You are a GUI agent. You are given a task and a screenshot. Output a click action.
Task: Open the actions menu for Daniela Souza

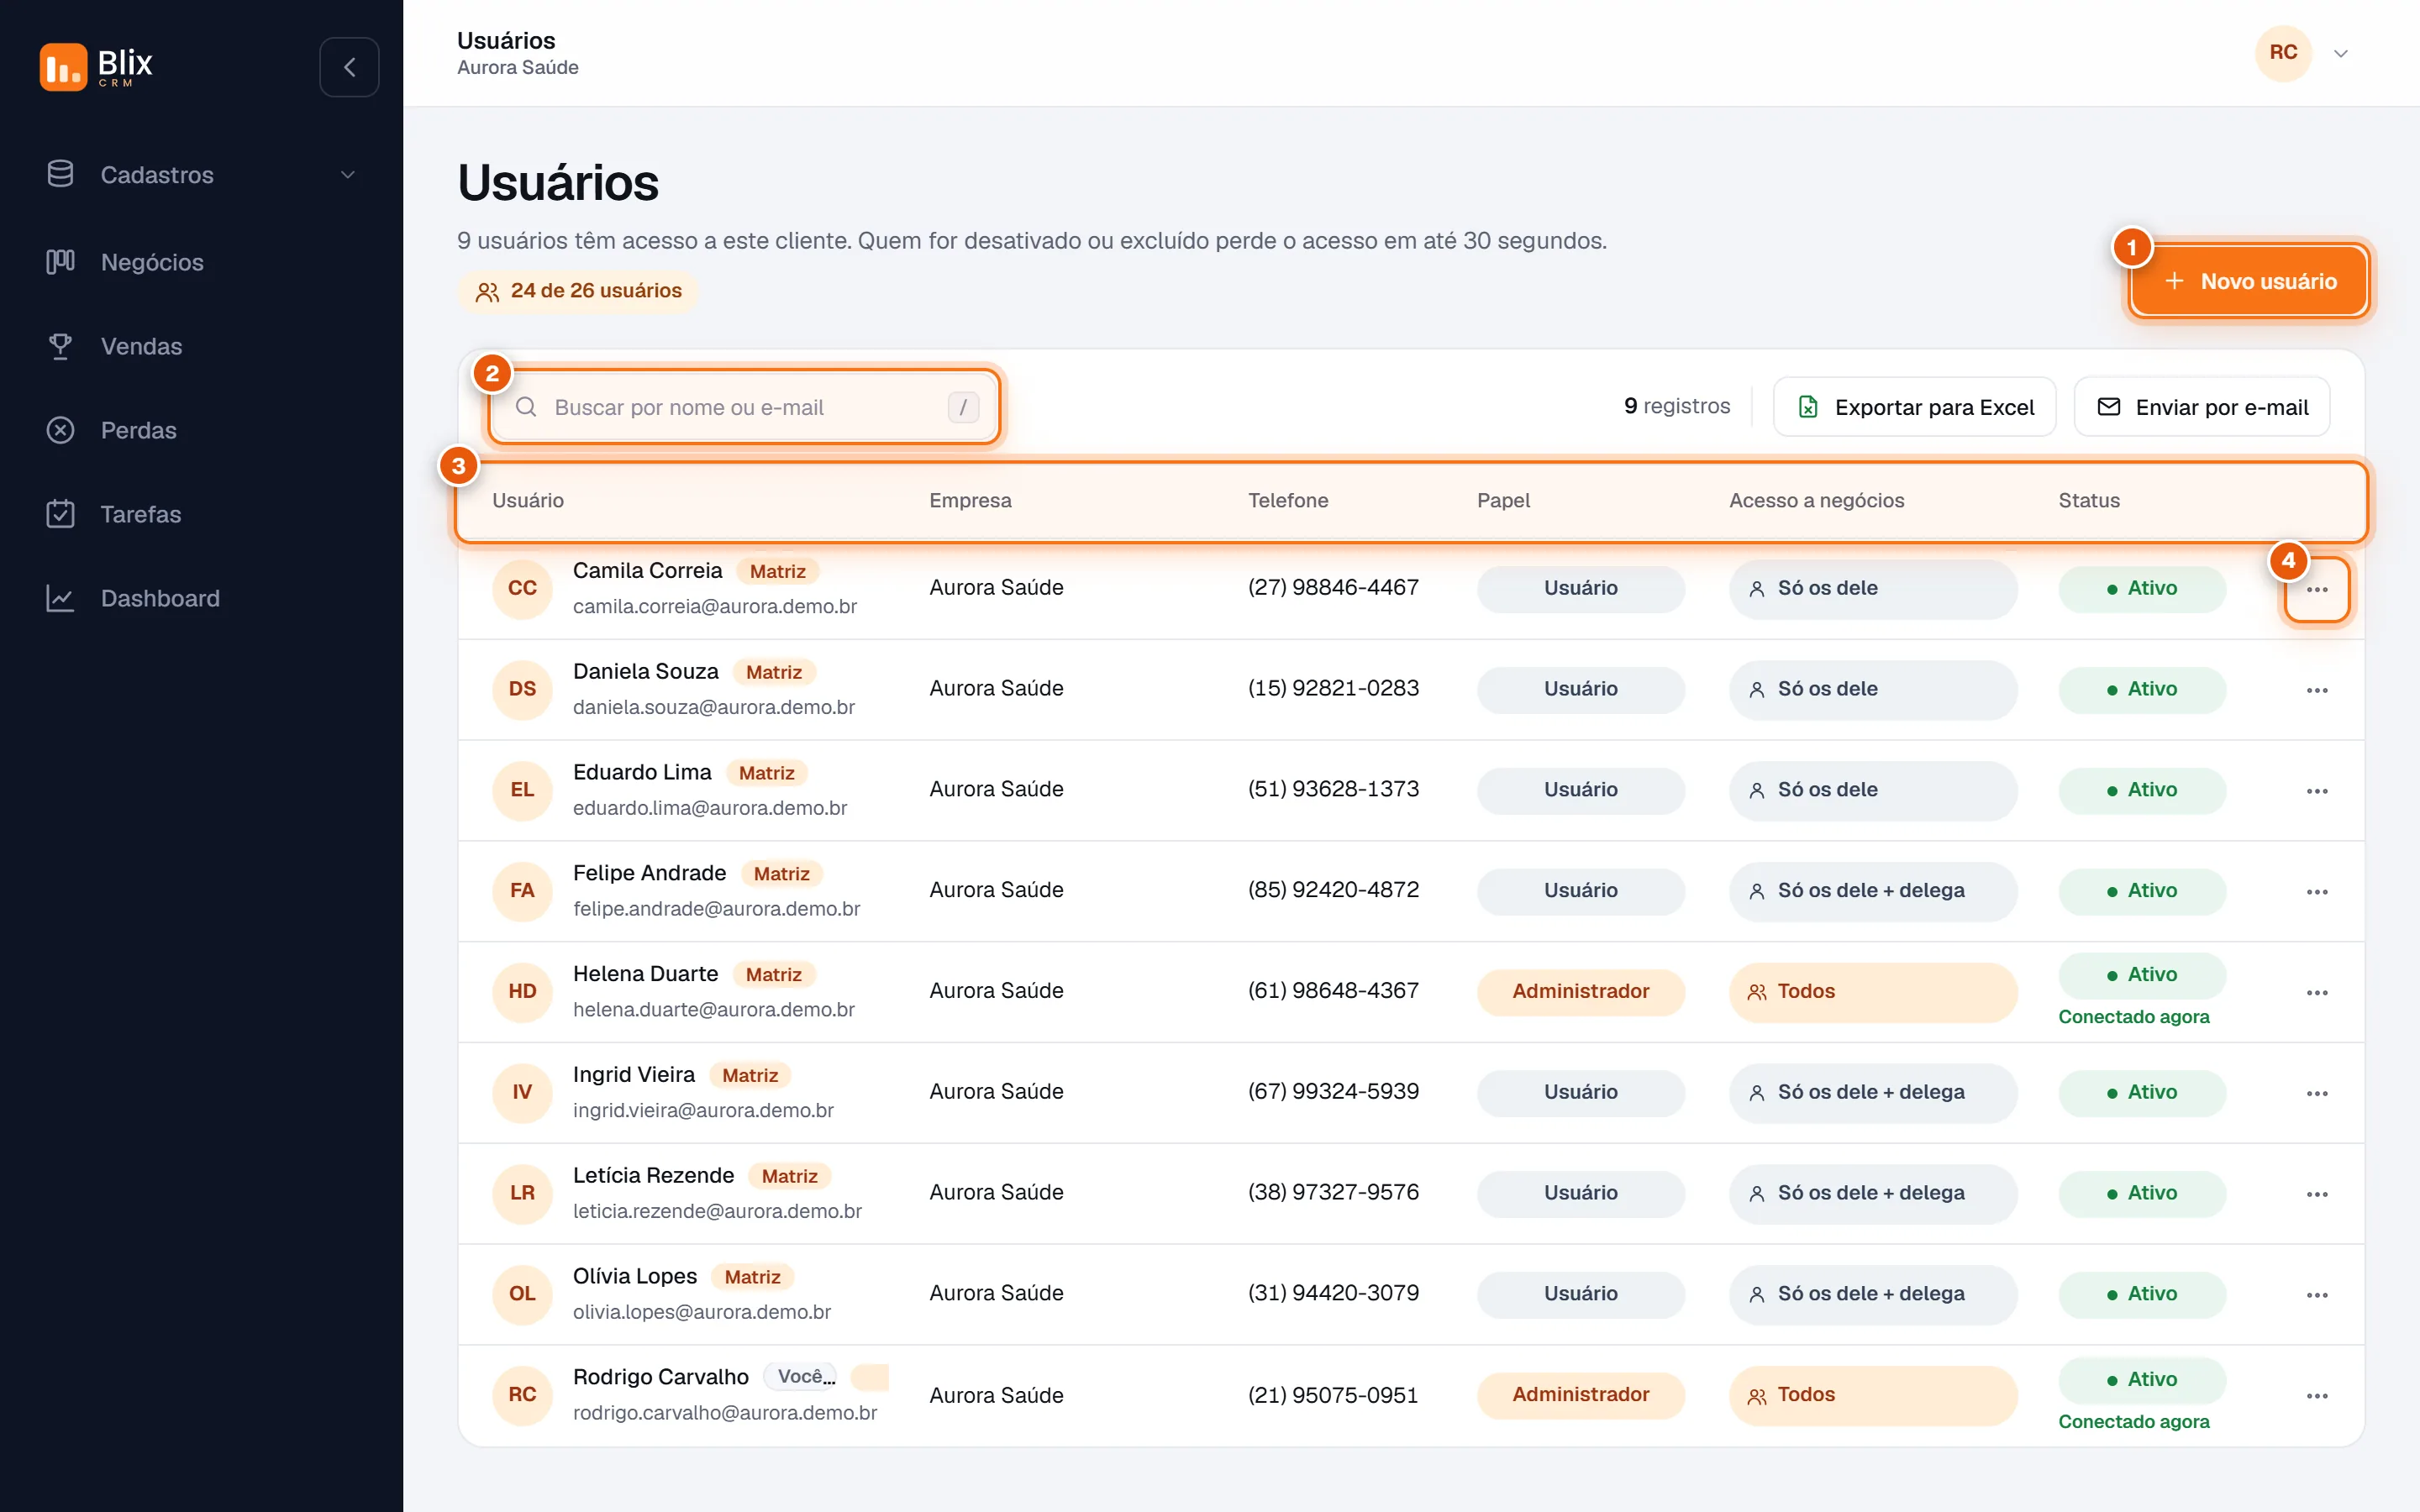pyautogui.click(x=2317, y=690)
